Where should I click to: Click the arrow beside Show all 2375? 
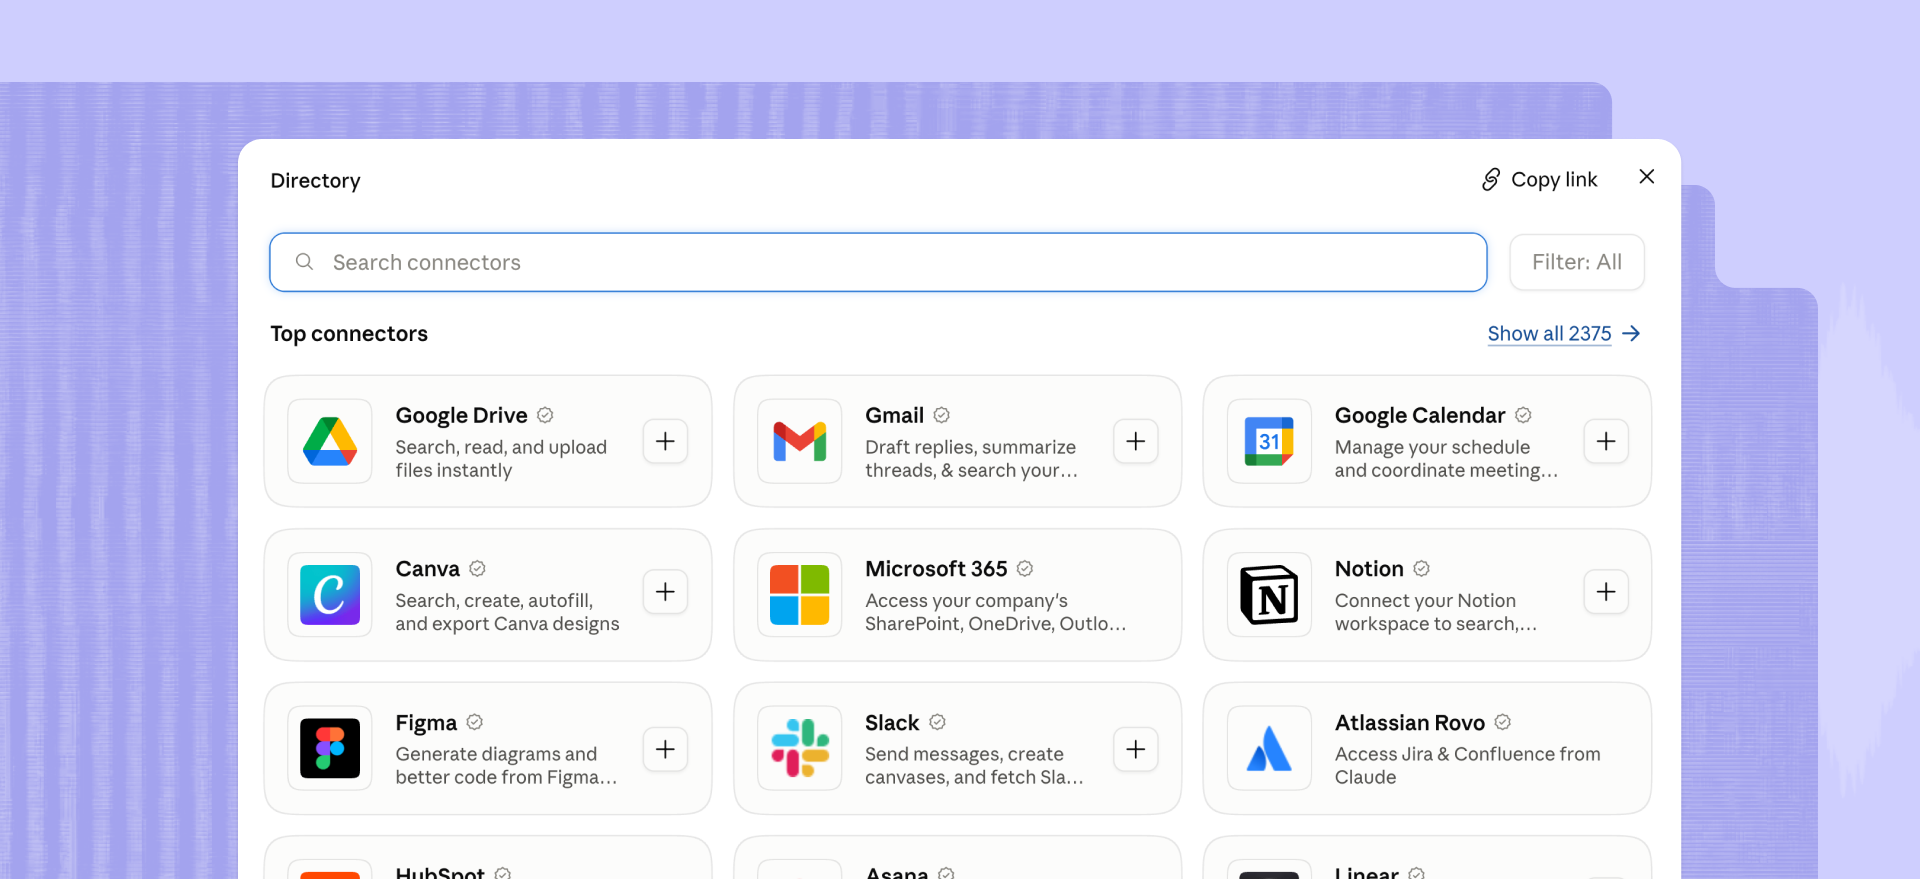[x=1631, y=333]
